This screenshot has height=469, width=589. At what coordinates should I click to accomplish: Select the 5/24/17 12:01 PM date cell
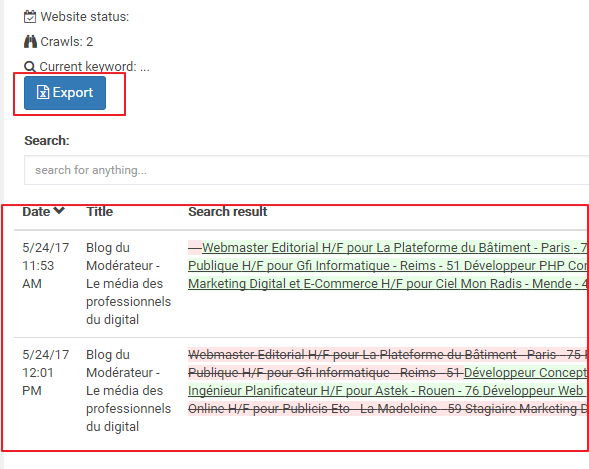click(46, 372)
